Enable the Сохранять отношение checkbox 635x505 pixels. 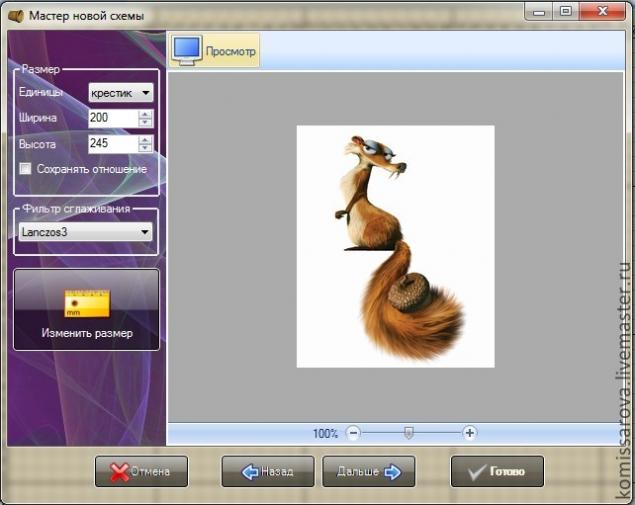(x=25, y=168)
